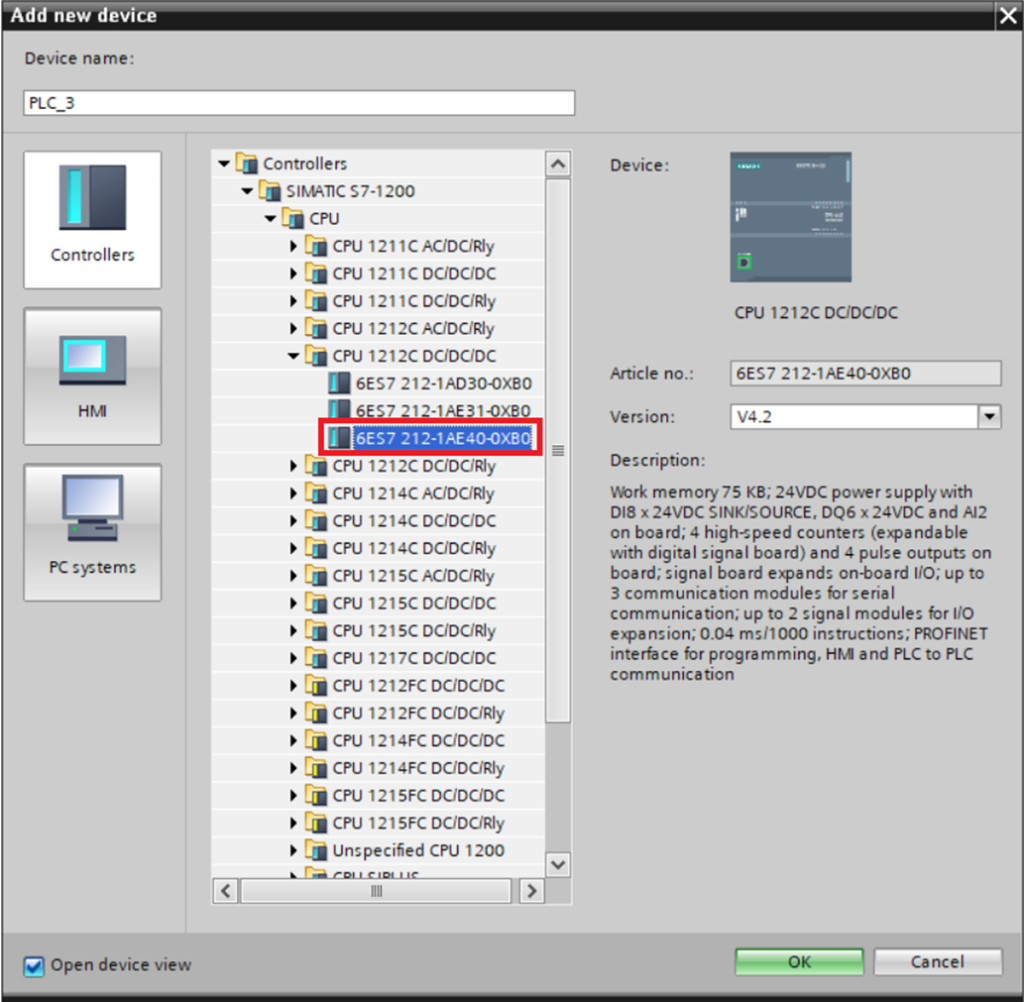Toggle the Open device view checkbox
Screen dimensions: 1024x1002
(x=35, y=966)
